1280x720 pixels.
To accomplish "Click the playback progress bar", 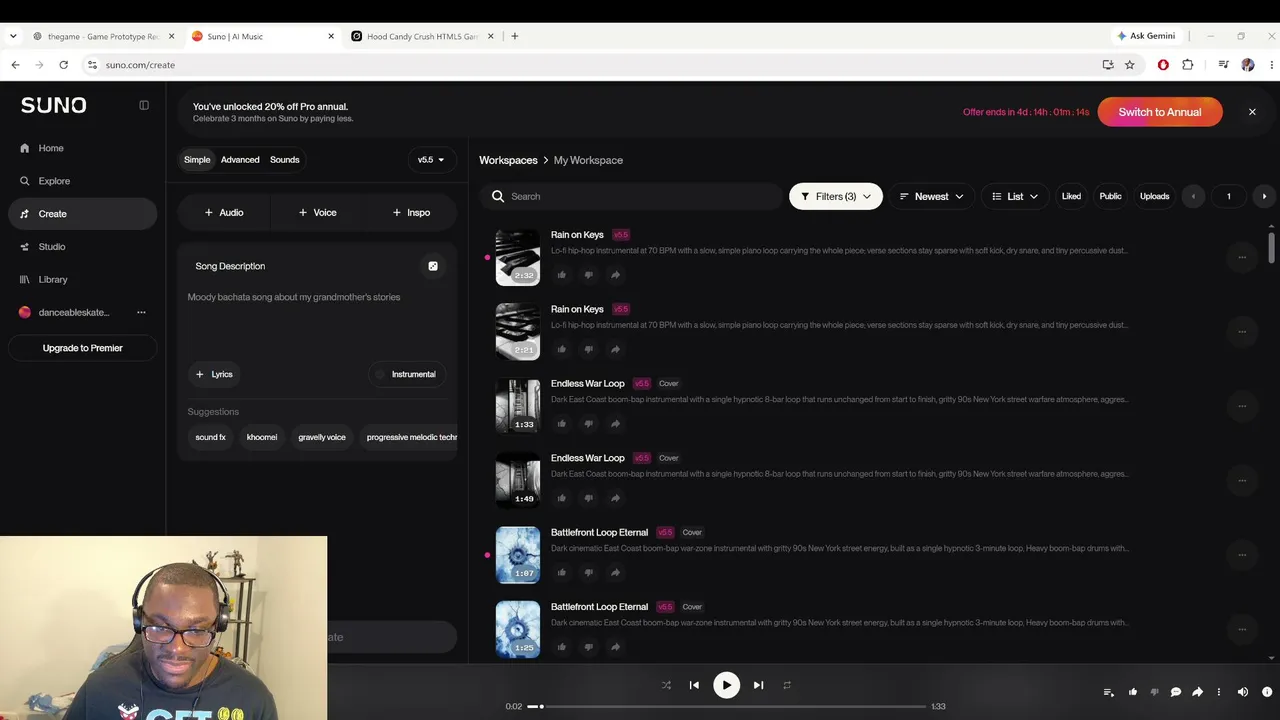I will point(728,706).
